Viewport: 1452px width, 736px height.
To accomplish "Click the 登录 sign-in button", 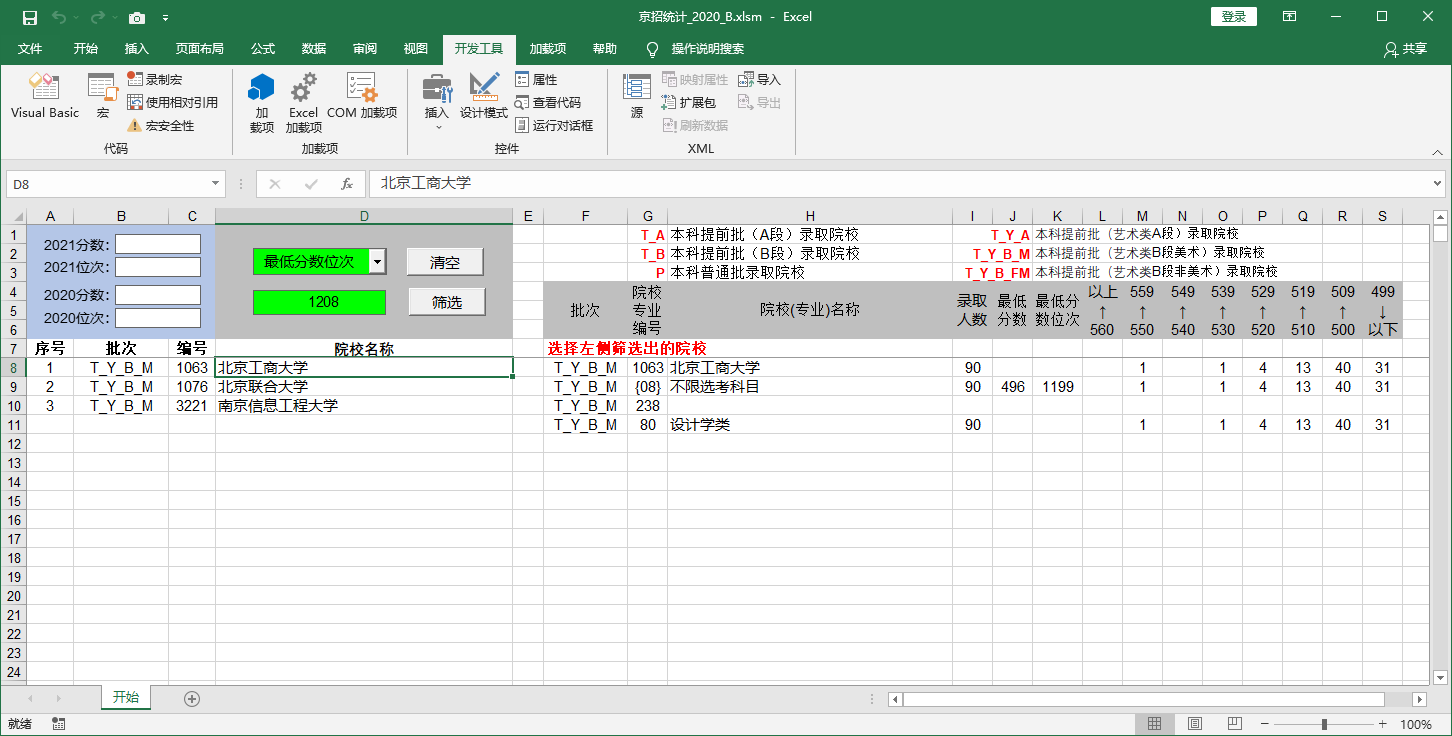I will click(1234, 16).
